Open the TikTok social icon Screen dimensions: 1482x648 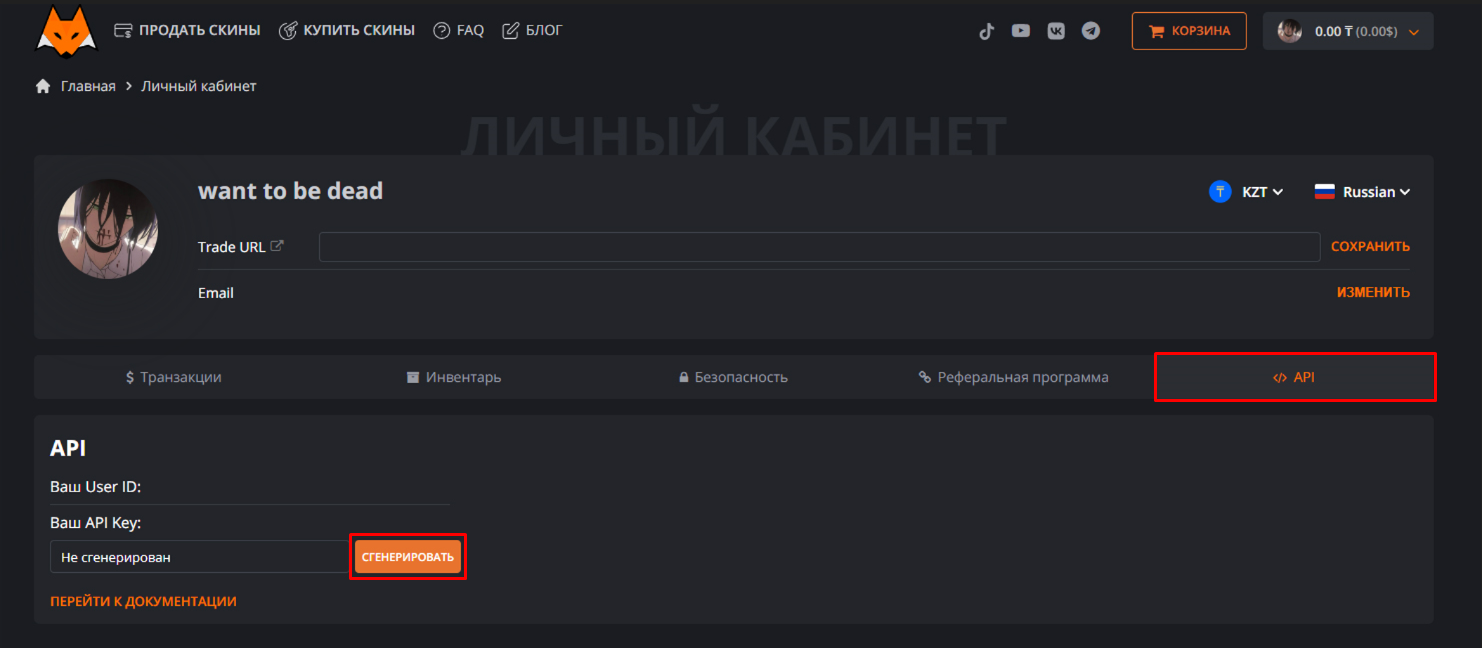(x=986, y=31)
